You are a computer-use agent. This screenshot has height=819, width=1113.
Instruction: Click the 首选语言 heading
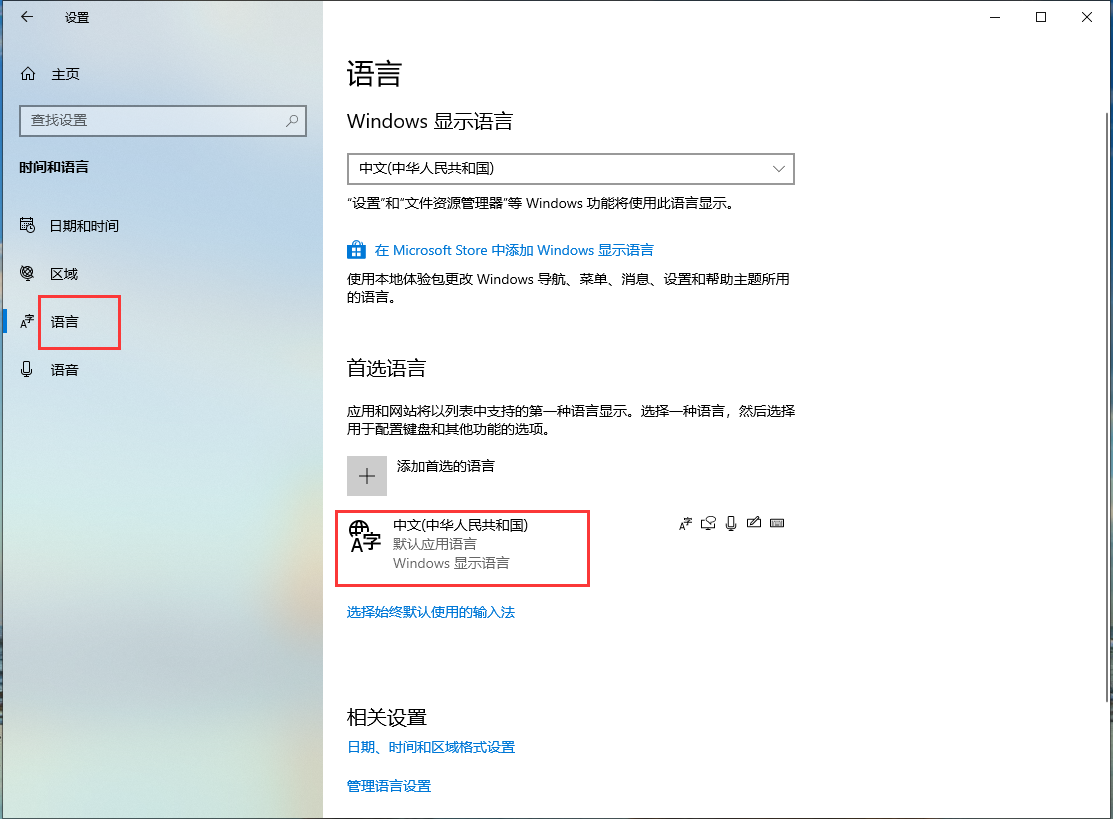[x=386, y=368]
